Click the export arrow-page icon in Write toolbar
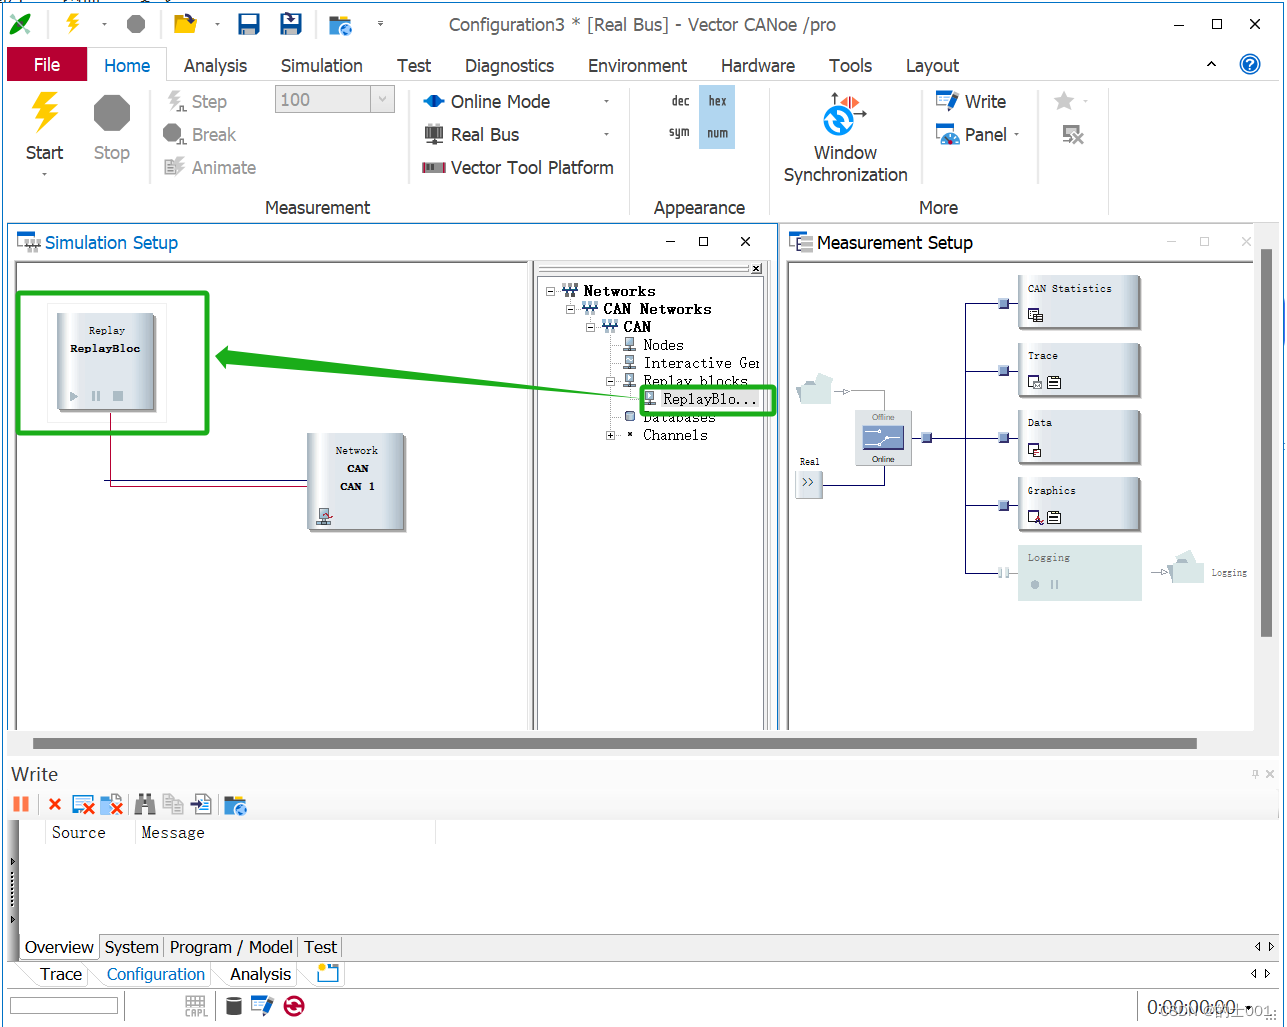The height and width of the screenshot is (1027, 1287). 202,804
